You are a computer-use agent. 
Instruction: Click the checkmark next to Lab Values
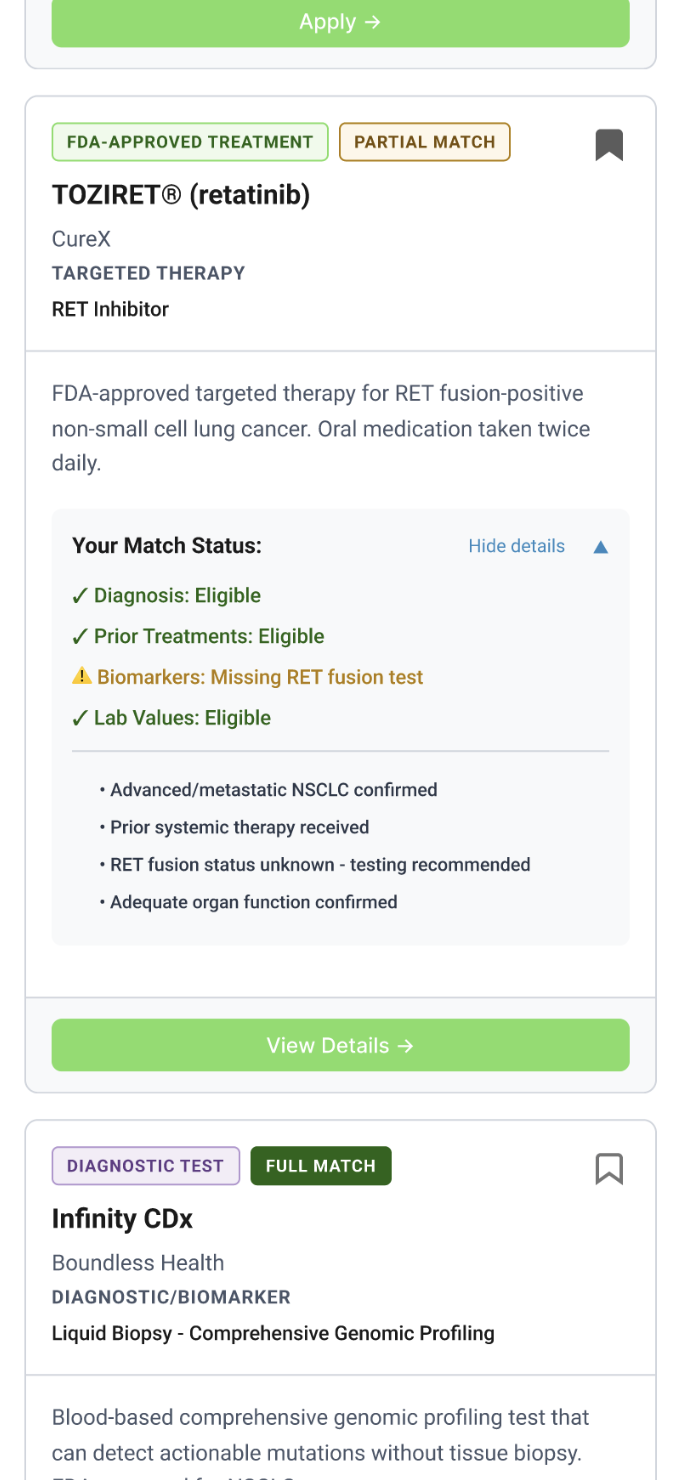click(80, 718)
